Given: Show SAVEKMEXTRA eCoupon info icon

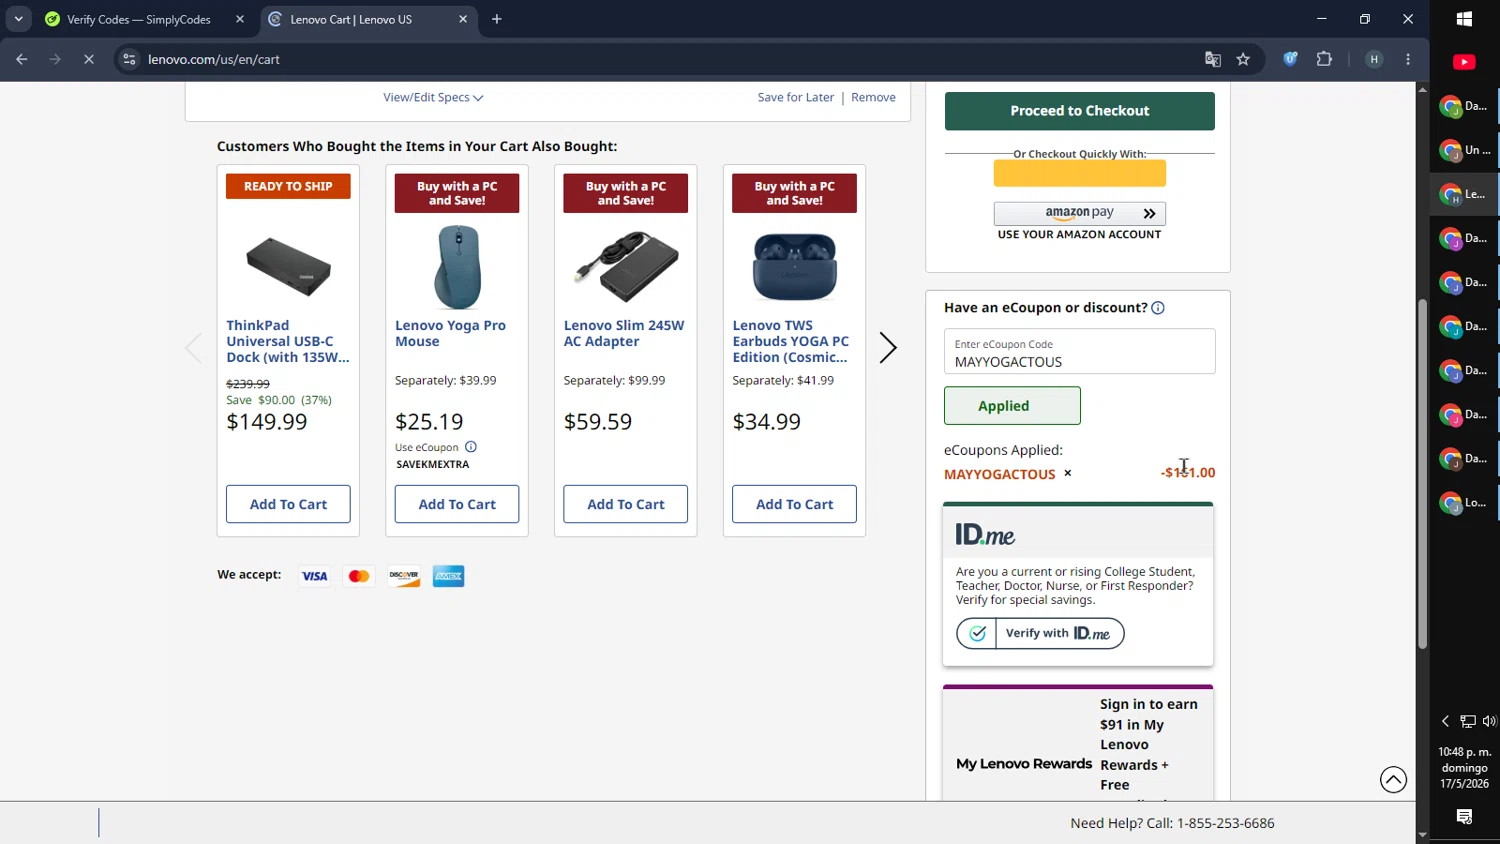Looking at the screenshot, I should click(471, 447).
